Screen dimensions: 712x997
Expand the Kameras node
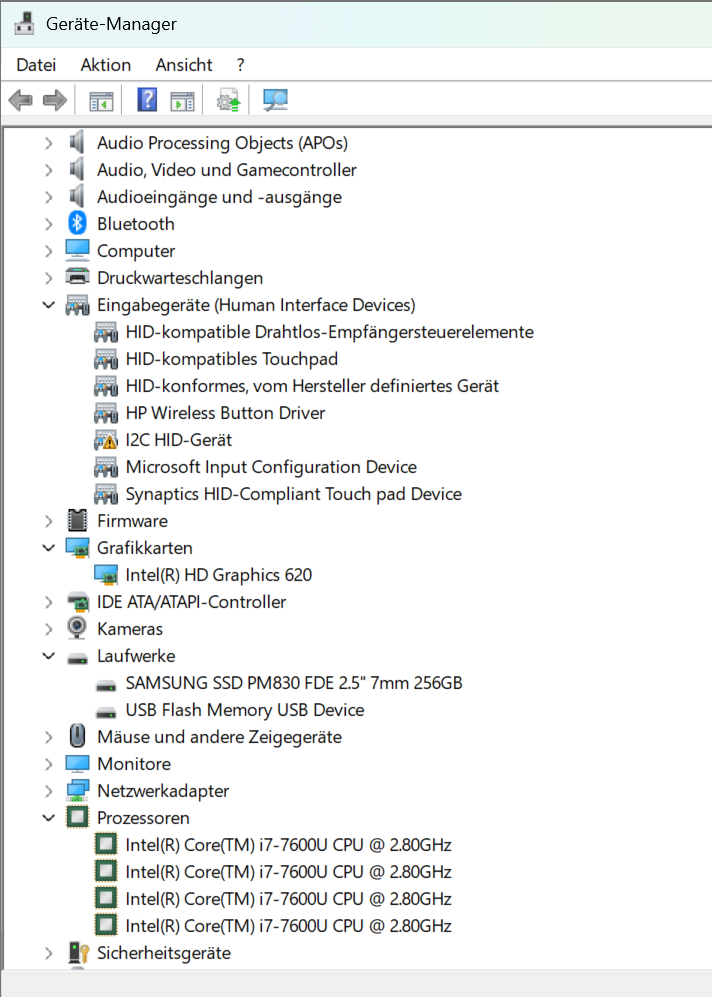(x=48, y=629)
